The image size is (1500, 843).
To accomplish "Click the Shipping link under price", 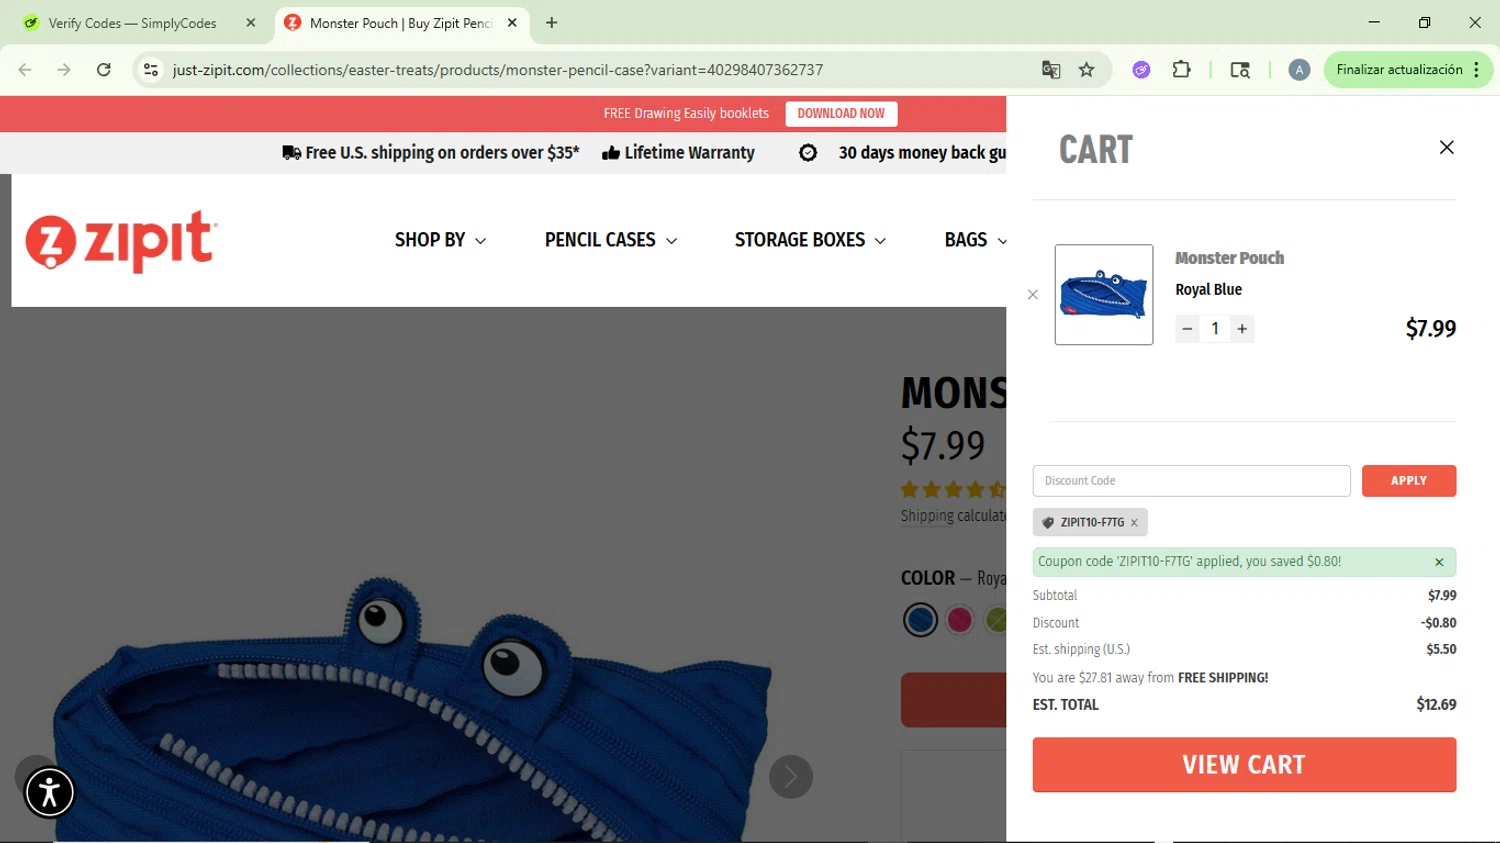I will click(927, 516).
